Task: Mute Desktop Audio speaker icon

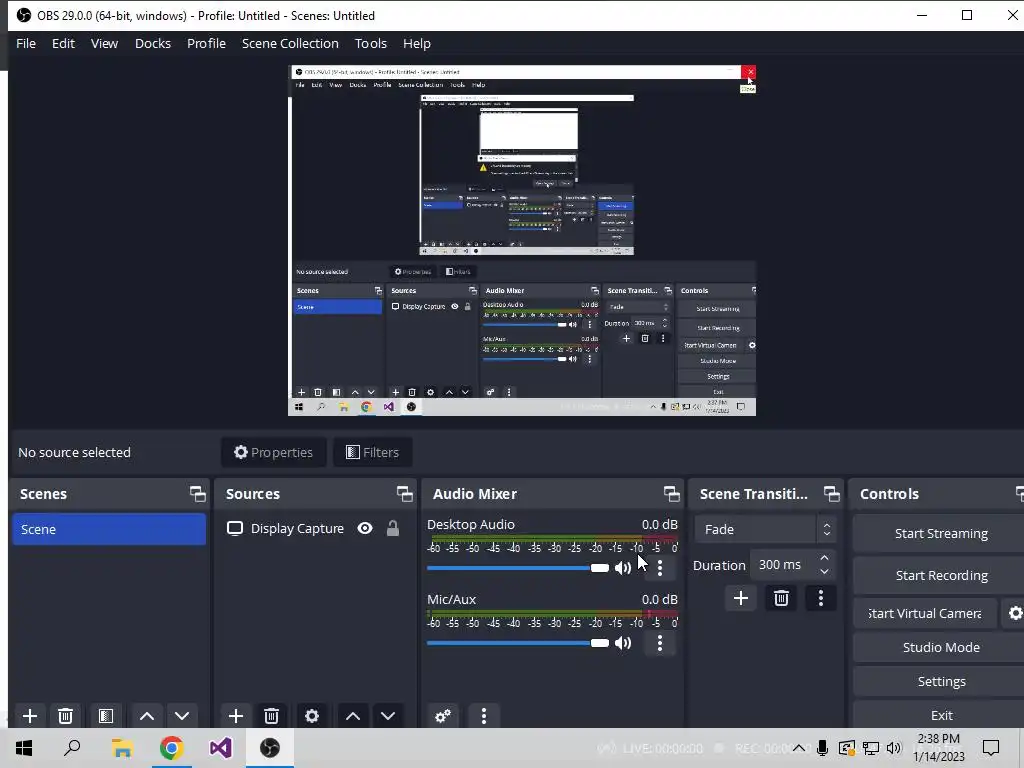Action: (x=623, y=568)
